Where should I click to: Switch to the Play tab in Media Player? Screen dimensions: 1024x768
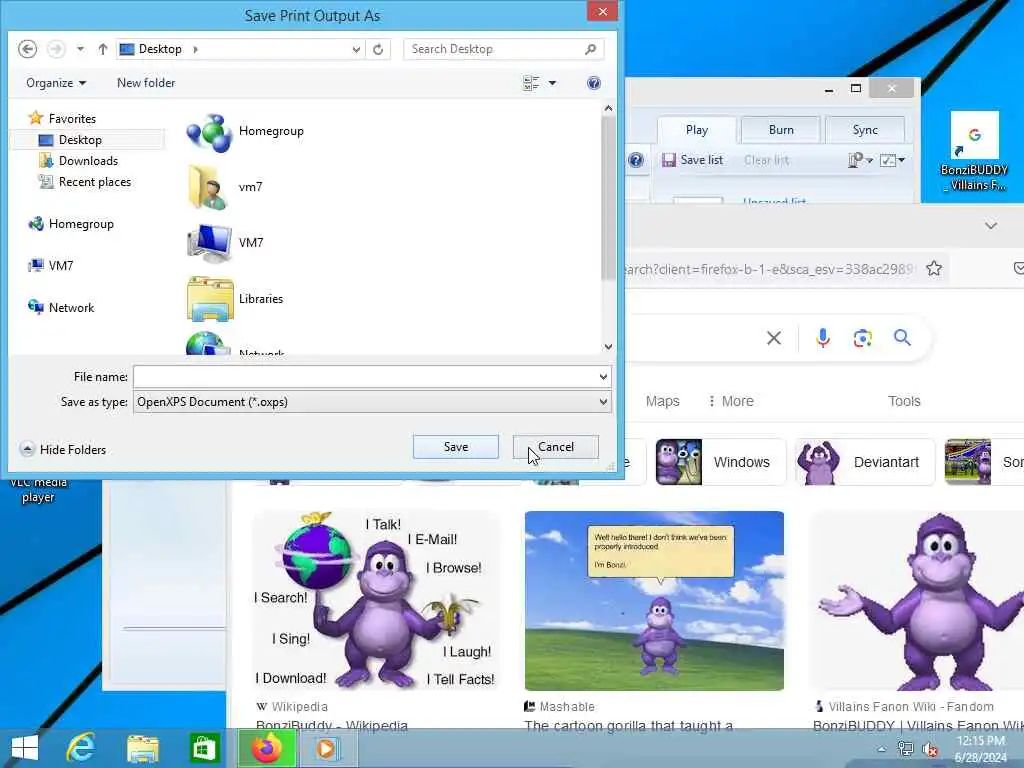coord(697,130)
